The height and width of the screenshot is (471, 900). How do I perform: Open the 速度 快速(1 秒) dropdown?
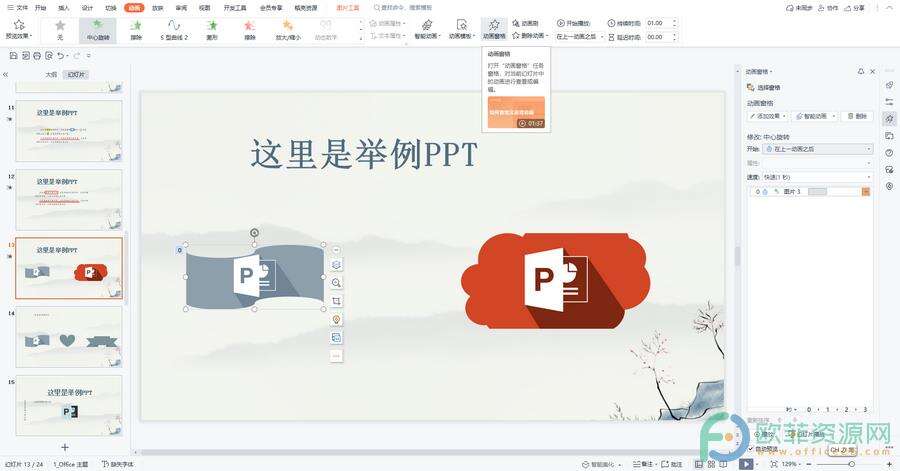click(x=818, y=177)
